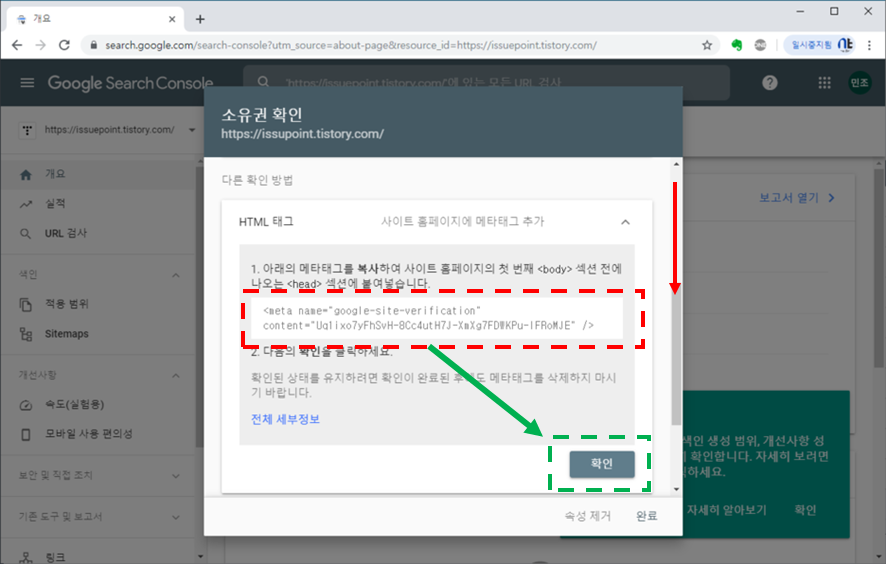
Task: Open 실적 performance report
Action: point(98,204)
